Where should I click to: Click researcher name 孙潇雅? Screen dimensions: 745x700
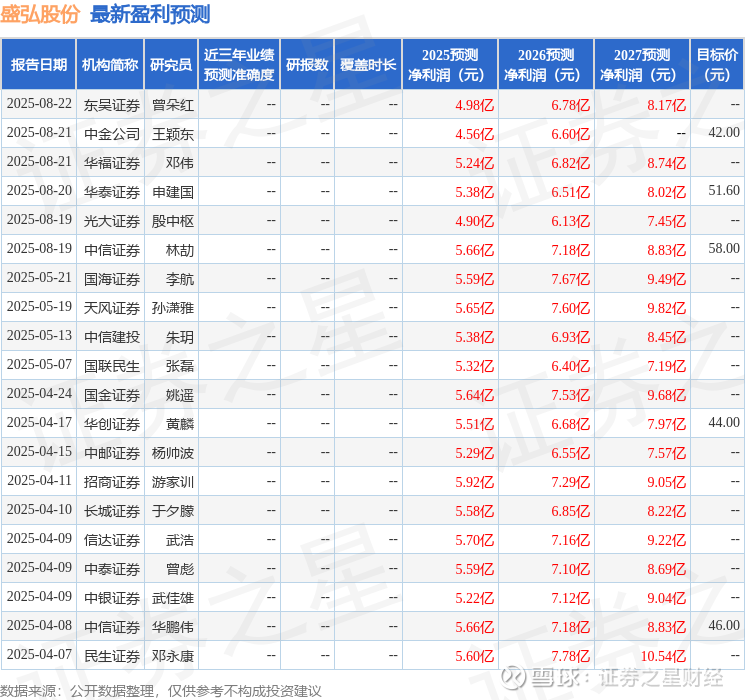point(172,308)
